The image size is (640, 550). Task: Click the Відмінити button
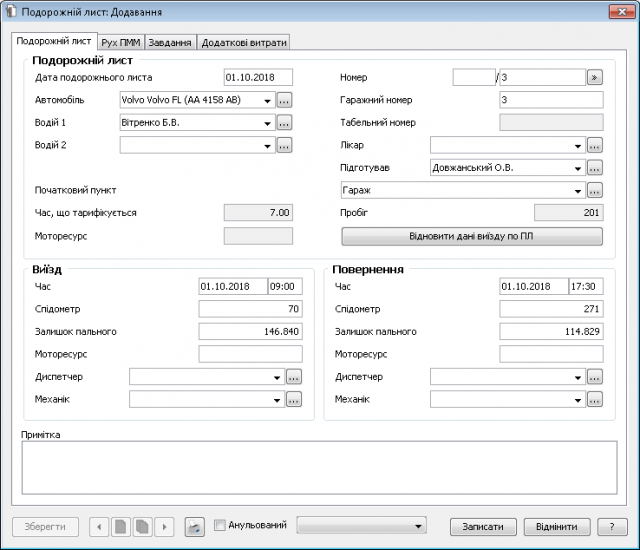pos(556,526)
